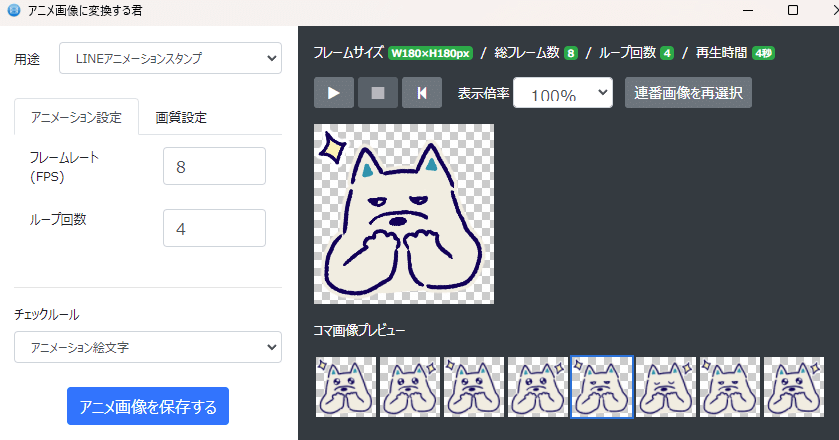Viewport: 839px width, 440px height.
Task: Rewind animation to first frame
Action: pos(422,93)
